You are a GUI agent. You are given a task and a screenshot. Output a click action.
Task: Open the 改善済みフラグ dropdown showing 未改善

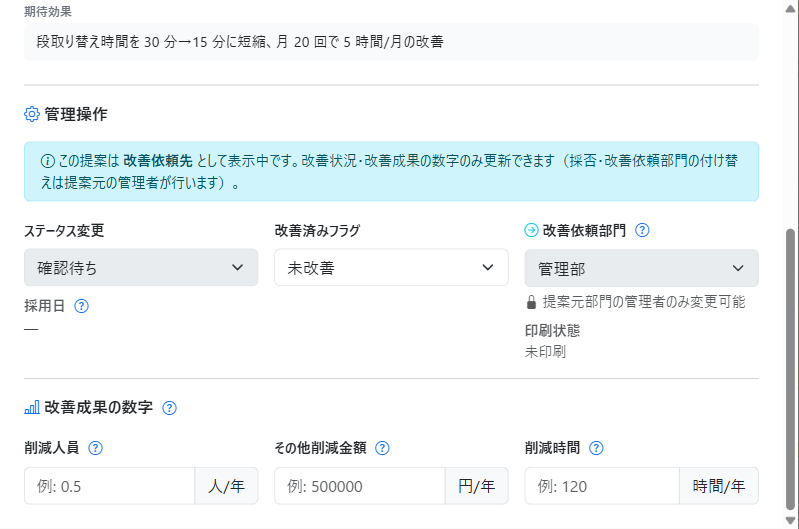click(x=391, y=268)
